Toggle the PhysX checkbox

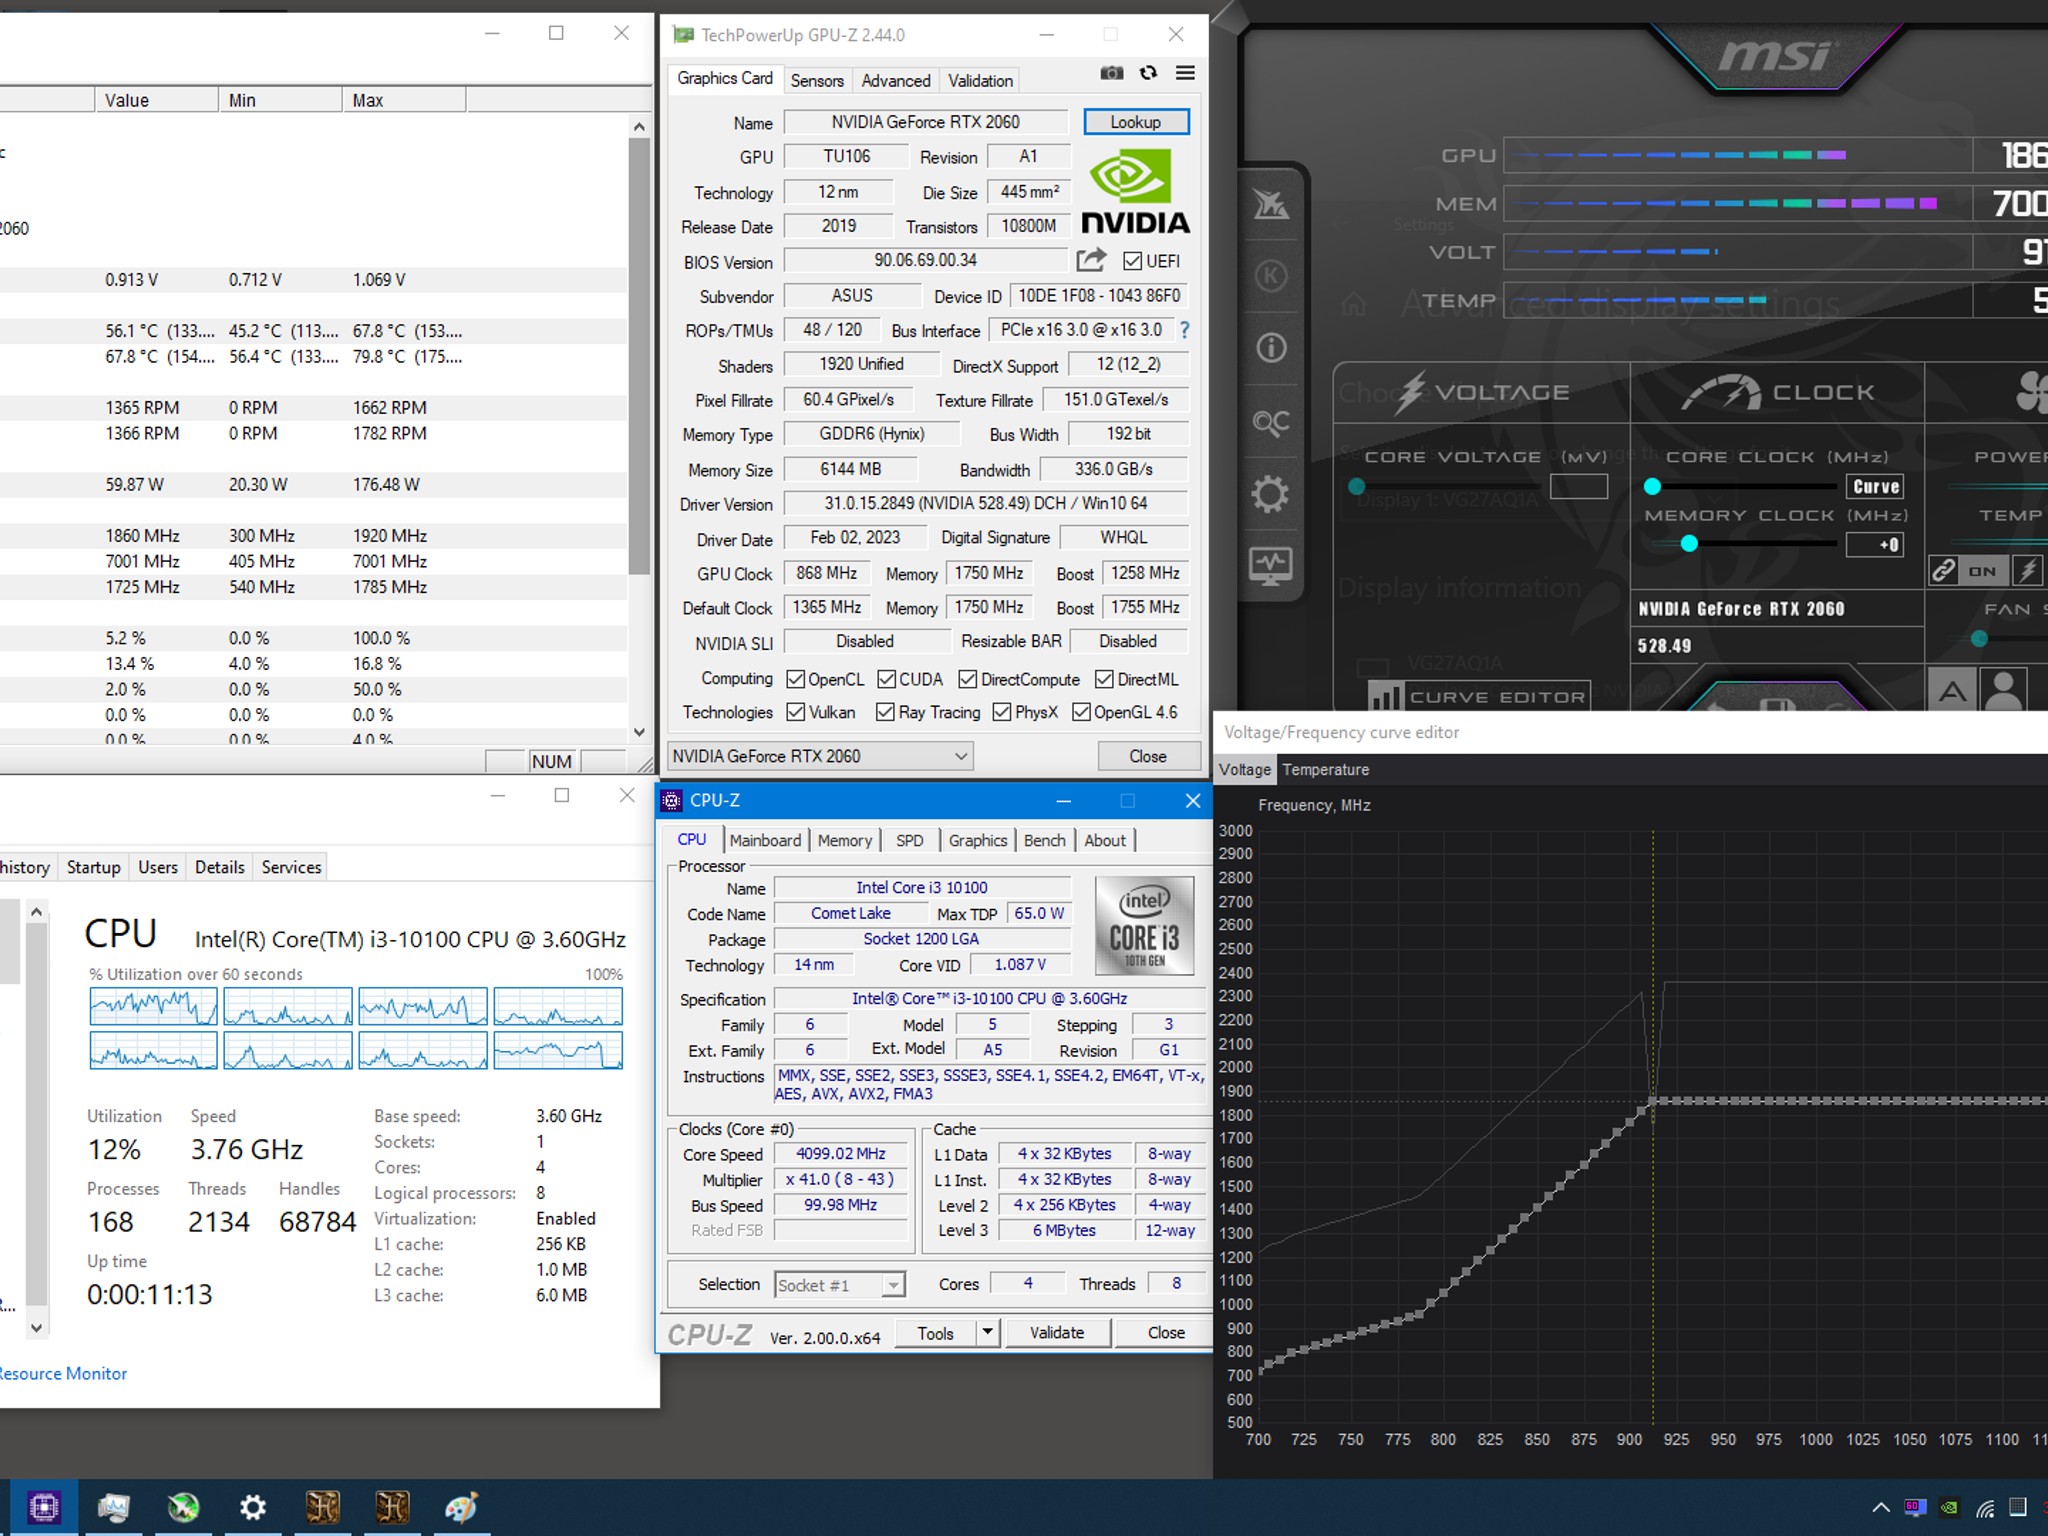coord(1002,712)
